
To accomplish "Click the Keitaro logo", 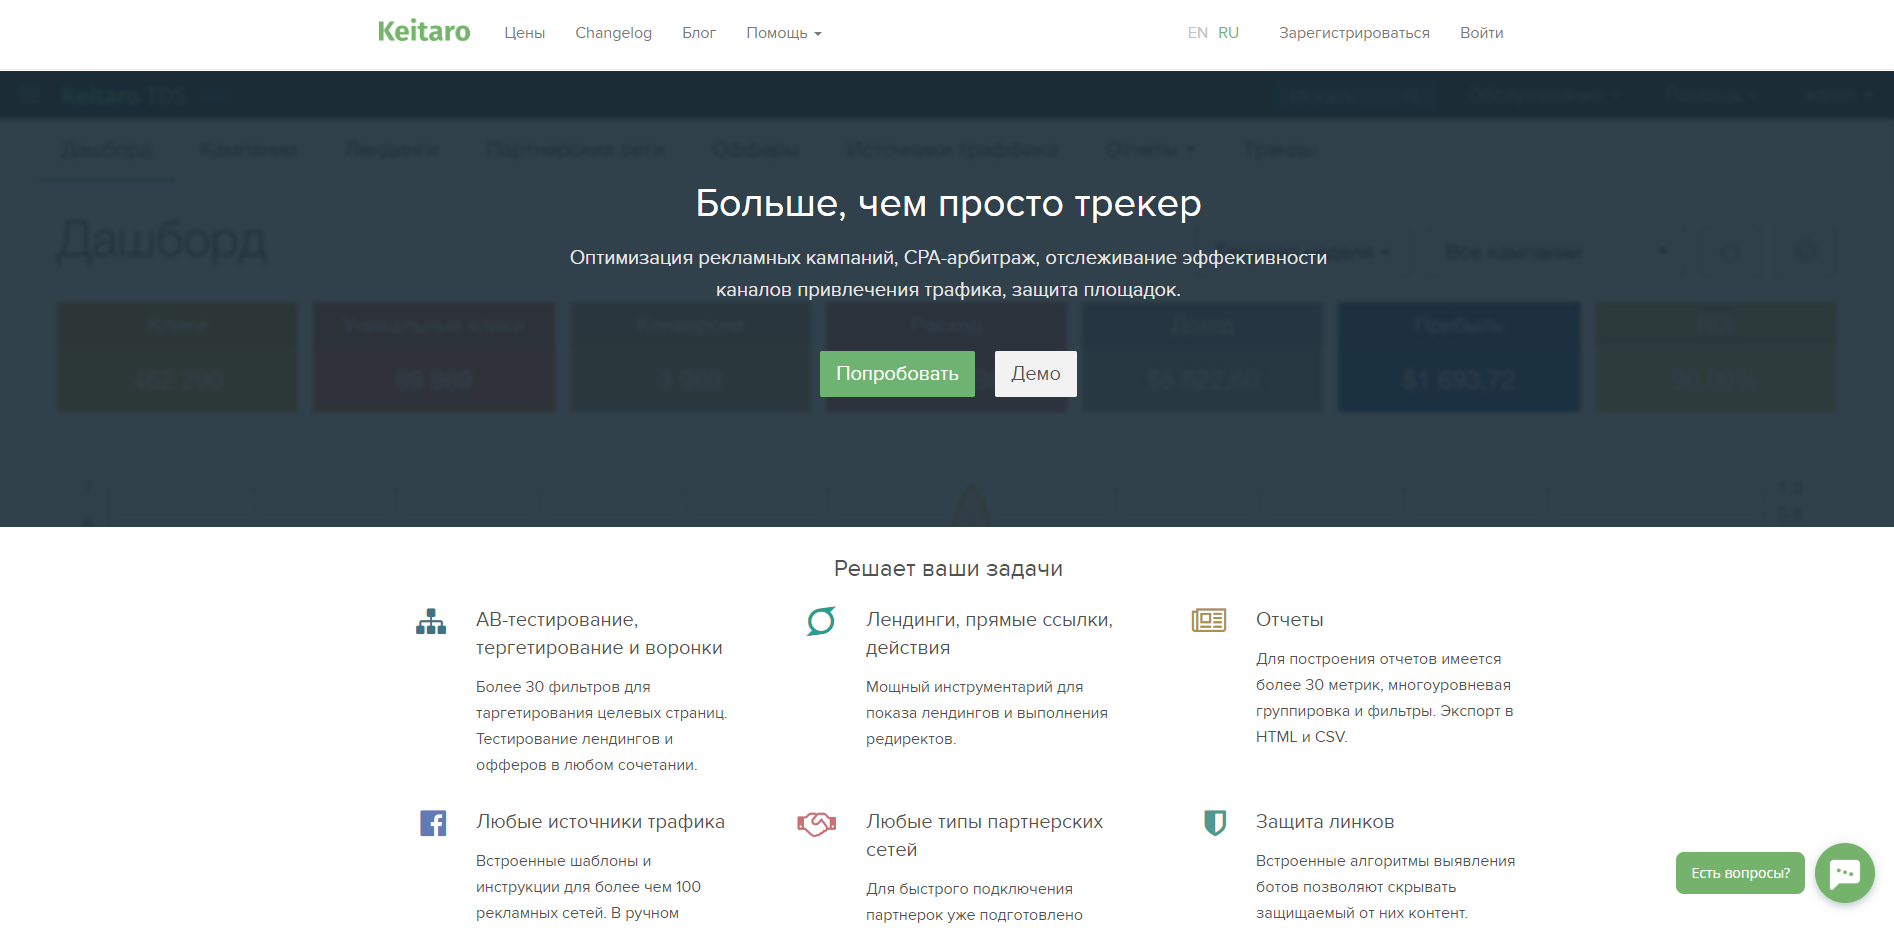I will [x=424, y=32].
